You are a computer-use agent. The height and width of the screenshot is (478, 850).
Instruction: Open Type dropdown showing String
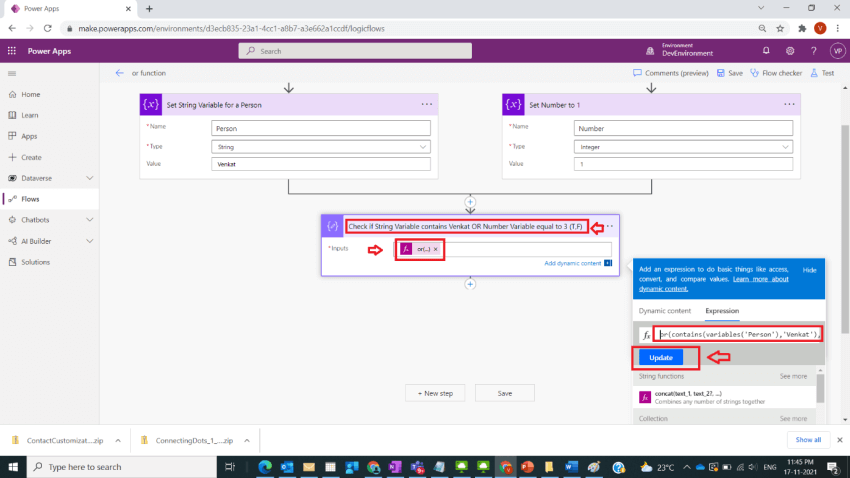coord(321,147)
